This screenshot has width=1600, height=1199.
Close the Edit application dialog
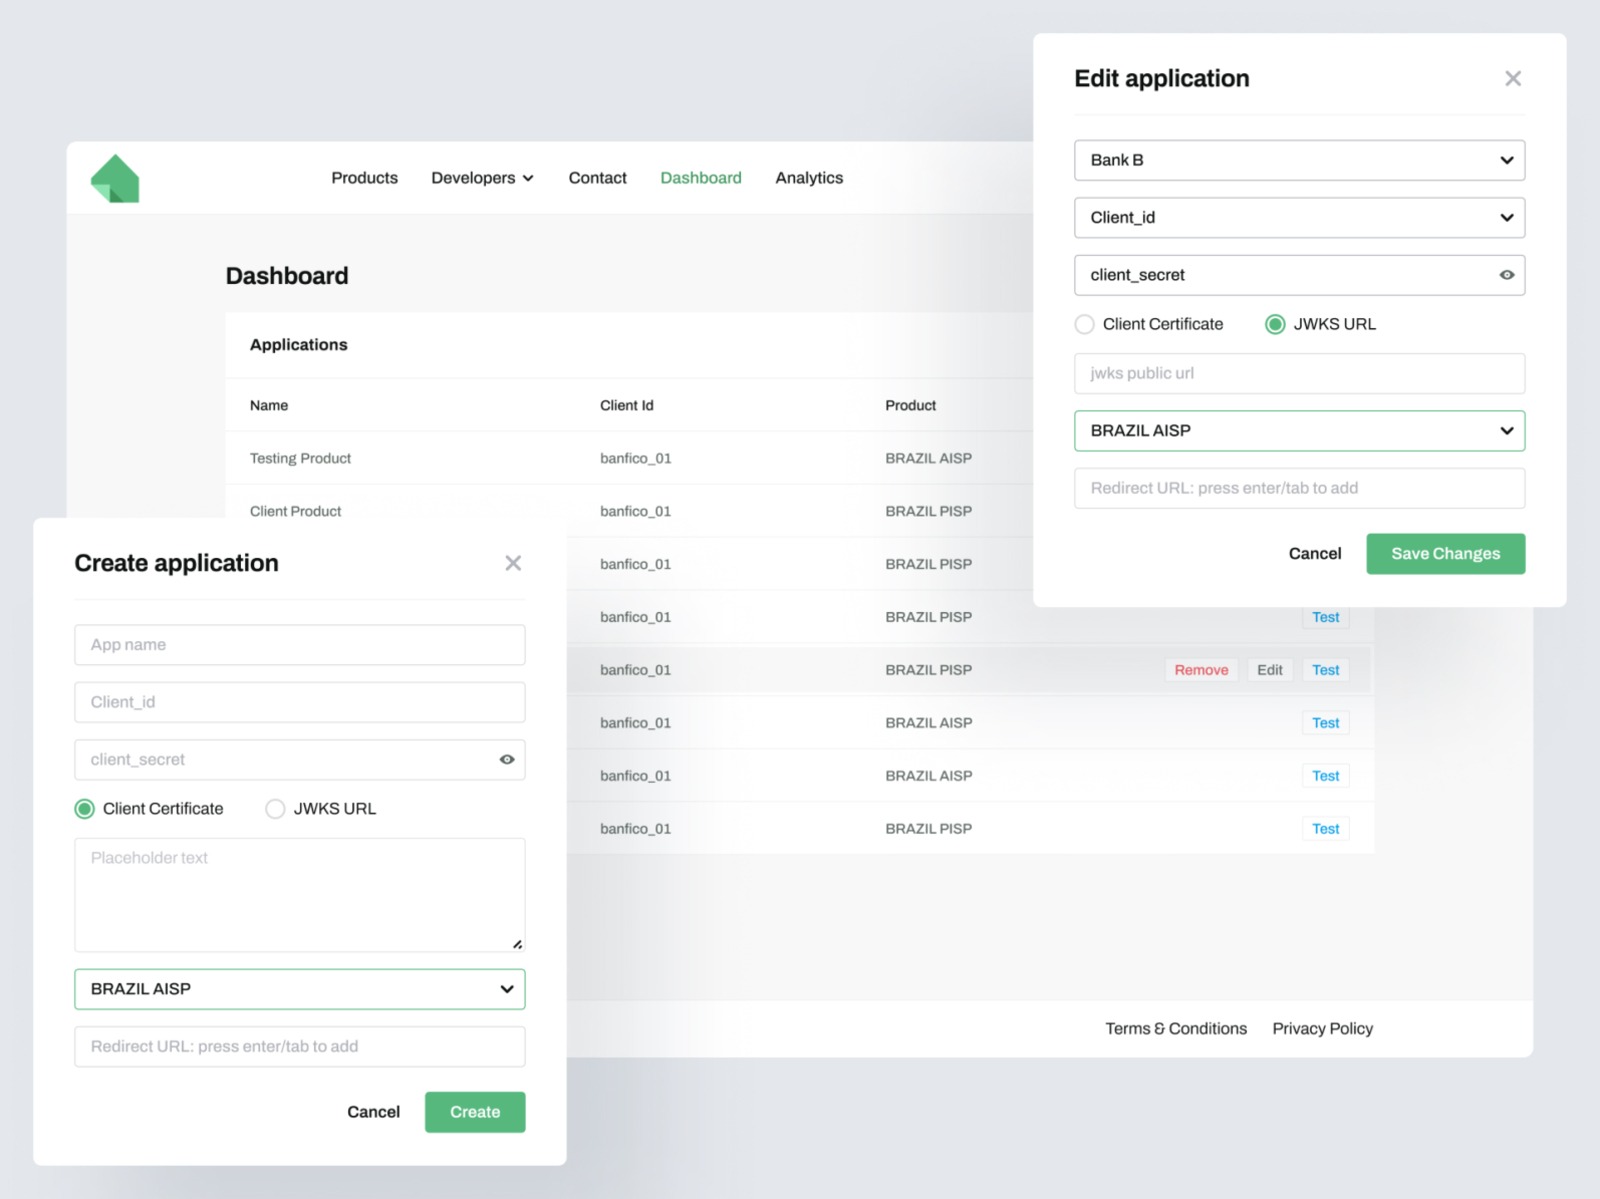pyautogui.click(x=1512, y=79)
